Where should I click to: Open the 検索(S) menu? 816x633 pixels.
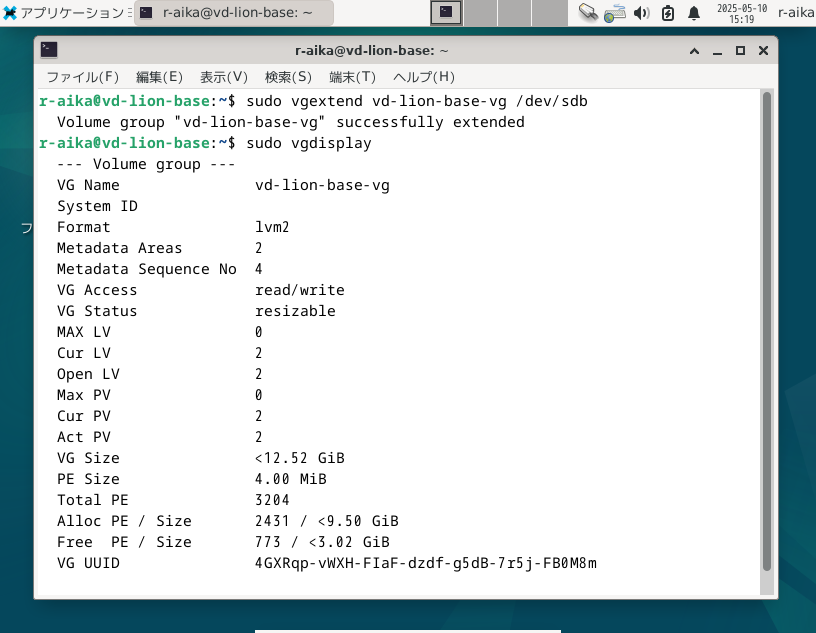(288, 77)
